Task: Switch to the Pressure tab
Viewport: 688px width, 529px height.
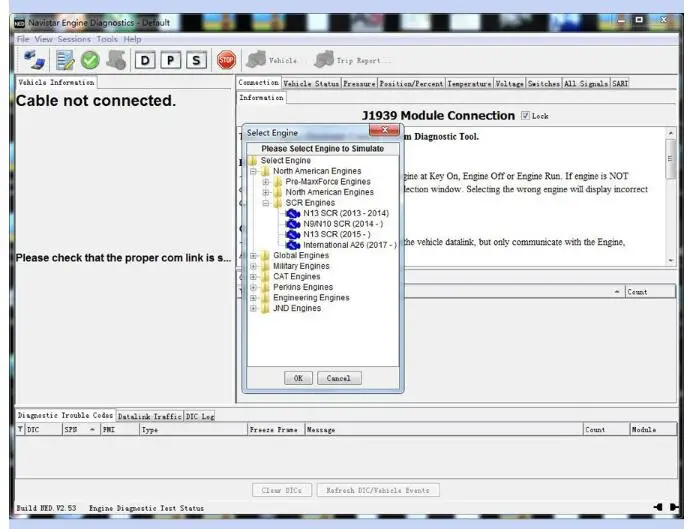Action: 359,83
